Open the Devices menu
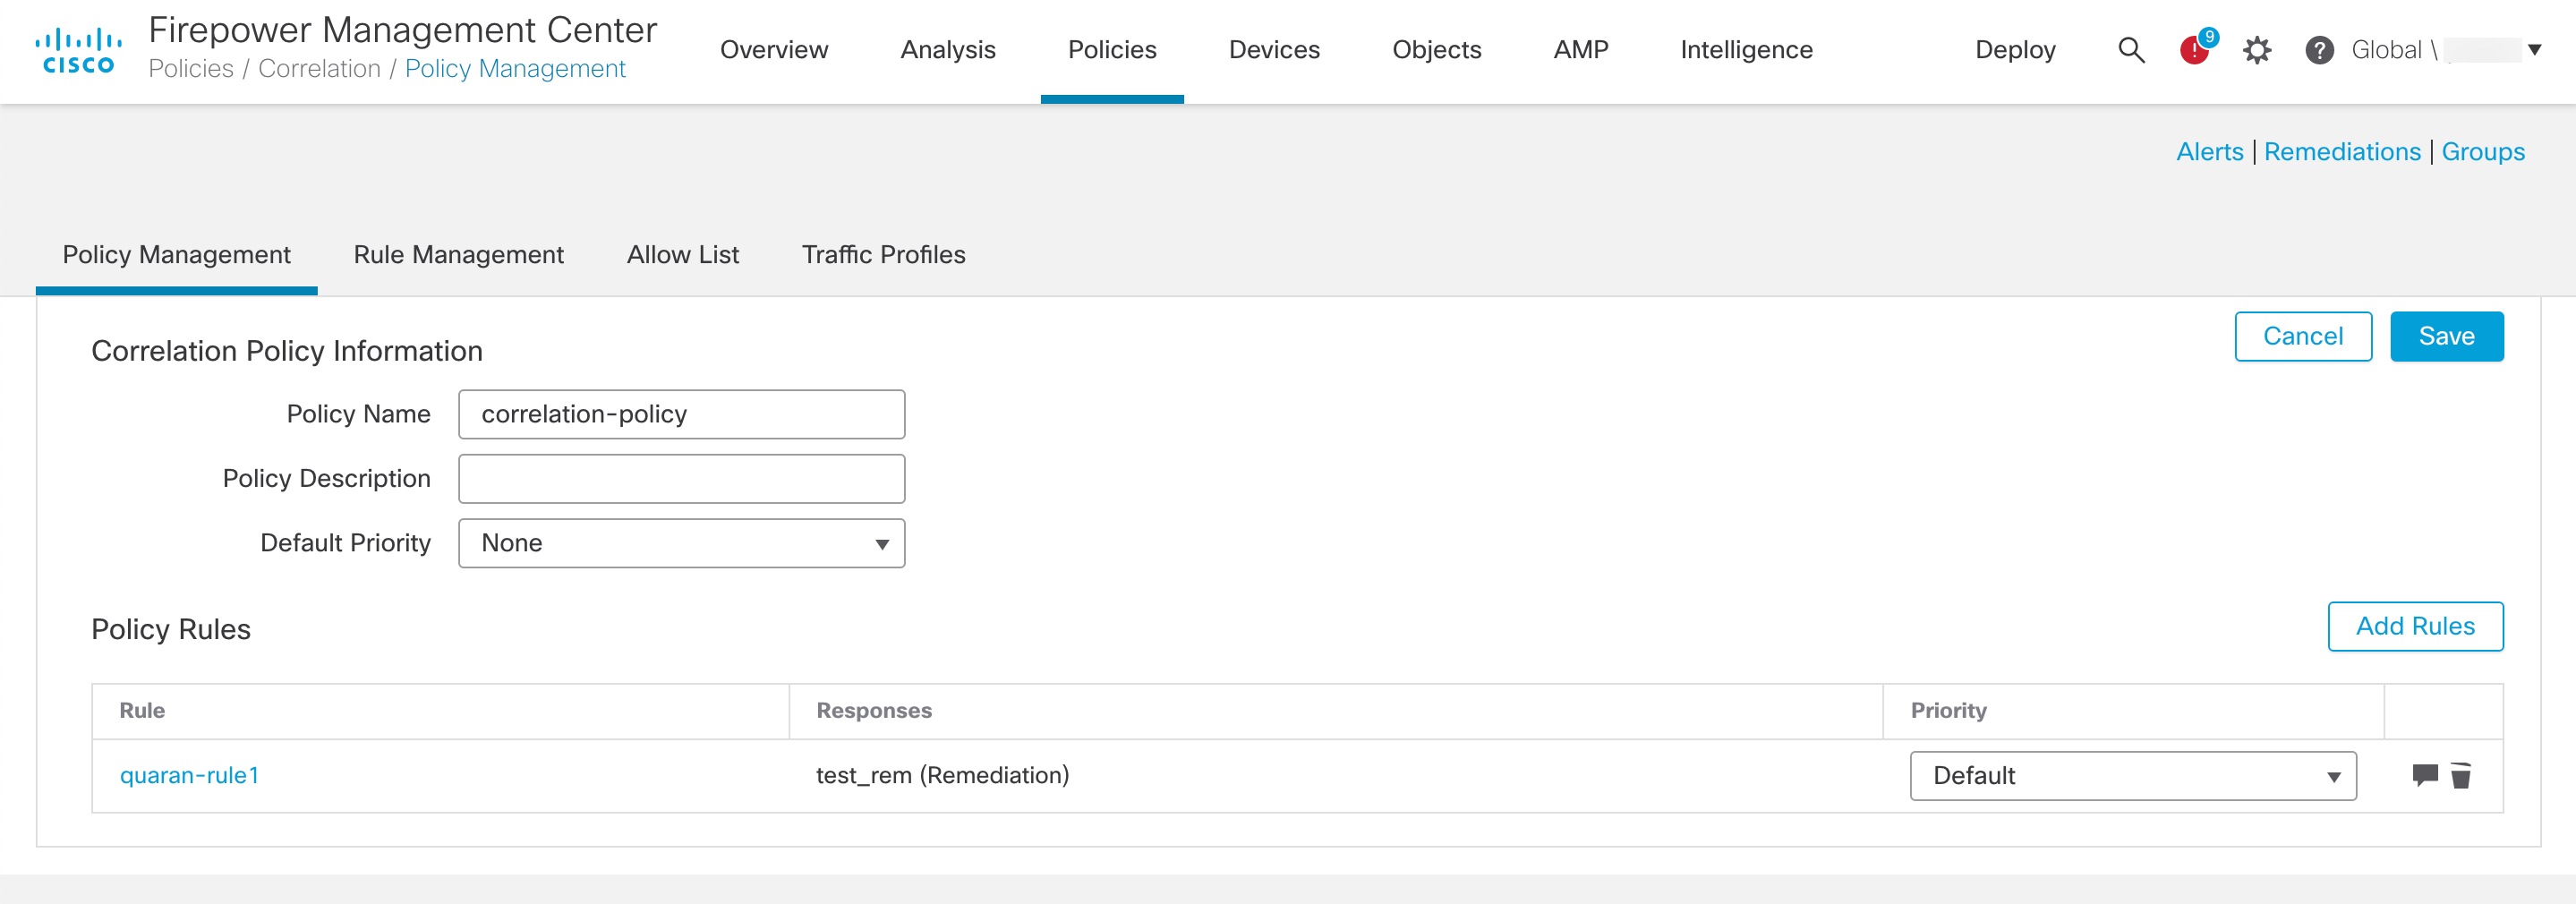The width and height of the screenshot is (2576, 904). coord(1274,49)
